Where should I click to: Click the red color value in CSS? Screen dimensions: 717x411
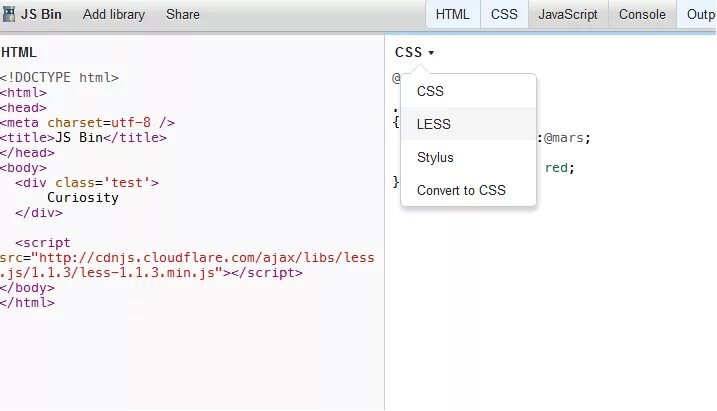click(x=556, y=168)
